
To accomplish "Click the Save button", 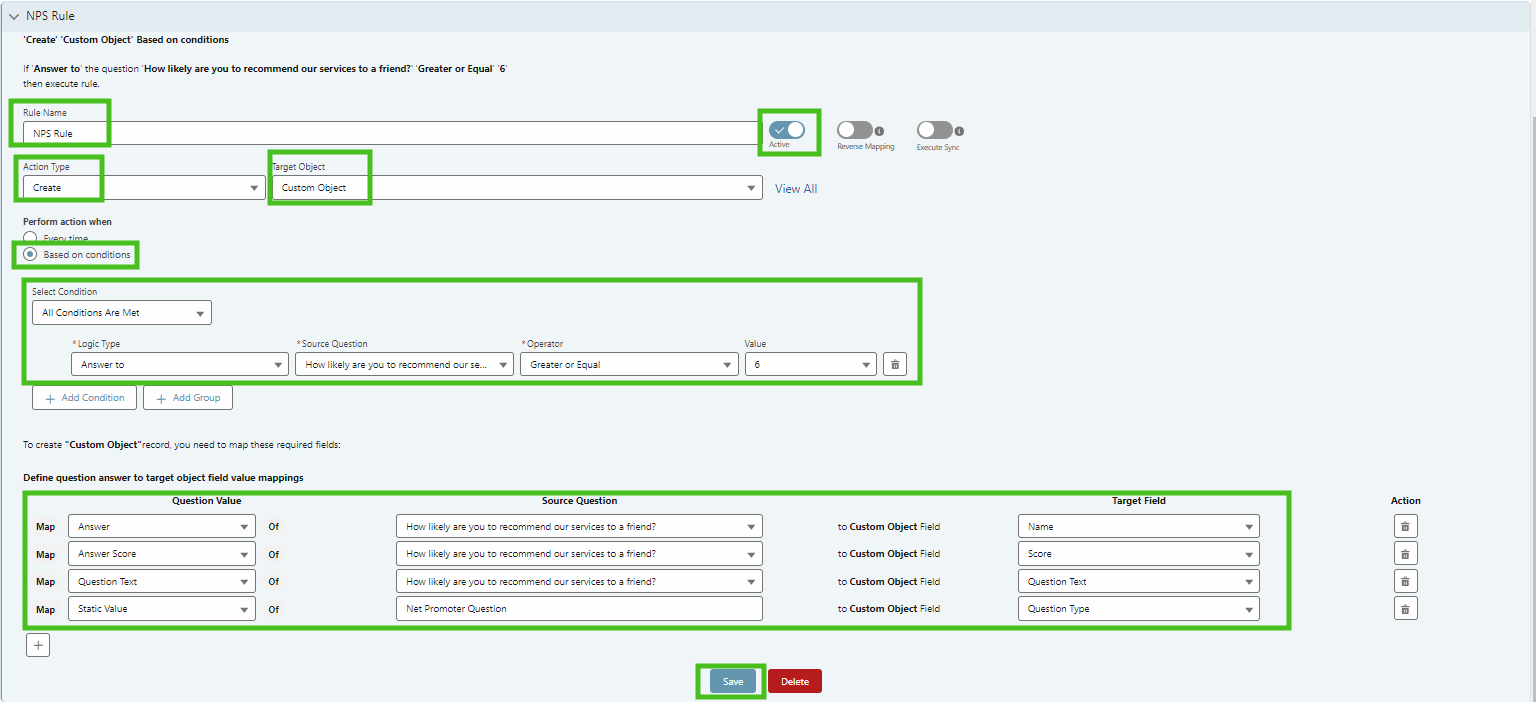I will pyautogui.click(x=733, y=681).
